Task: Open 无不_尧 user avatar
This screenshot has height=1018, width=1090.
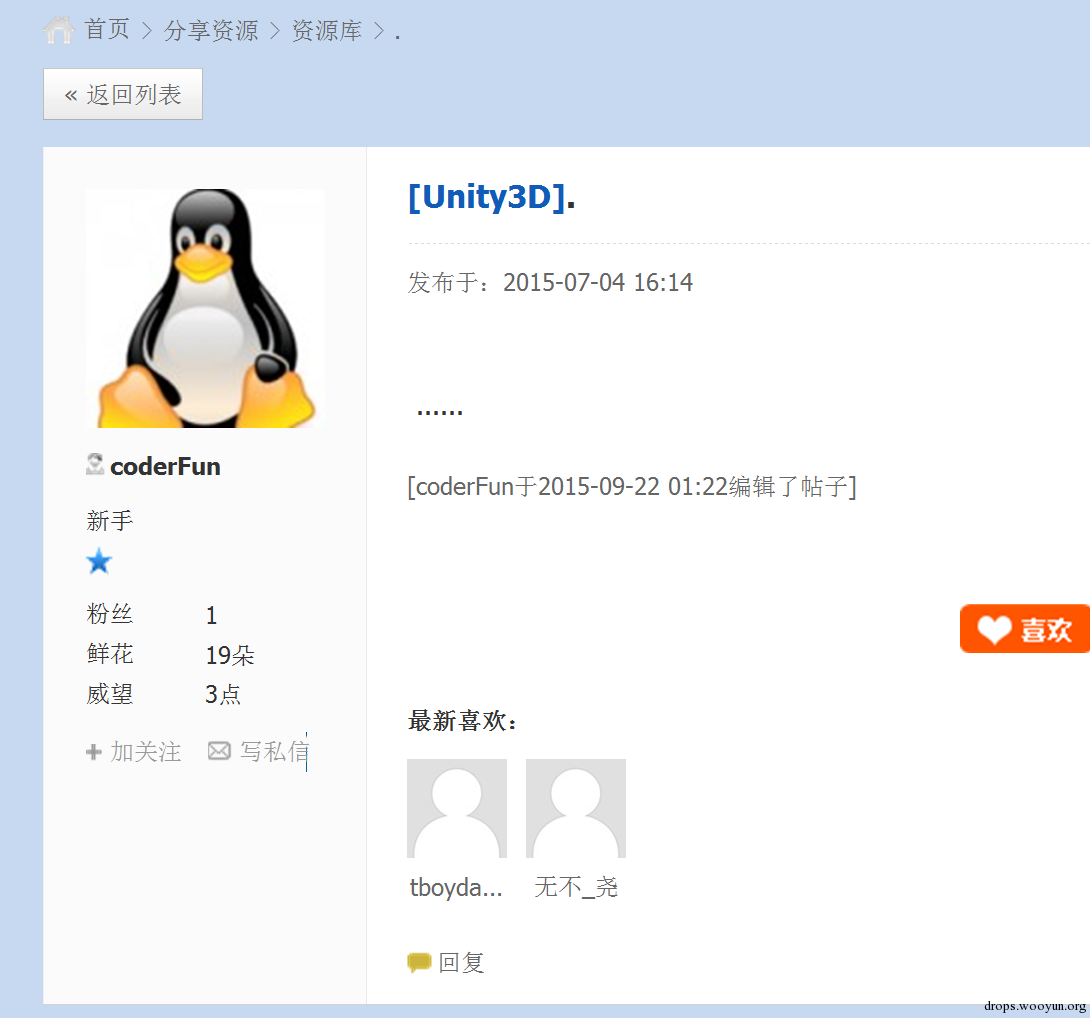Action: point(576,808)
